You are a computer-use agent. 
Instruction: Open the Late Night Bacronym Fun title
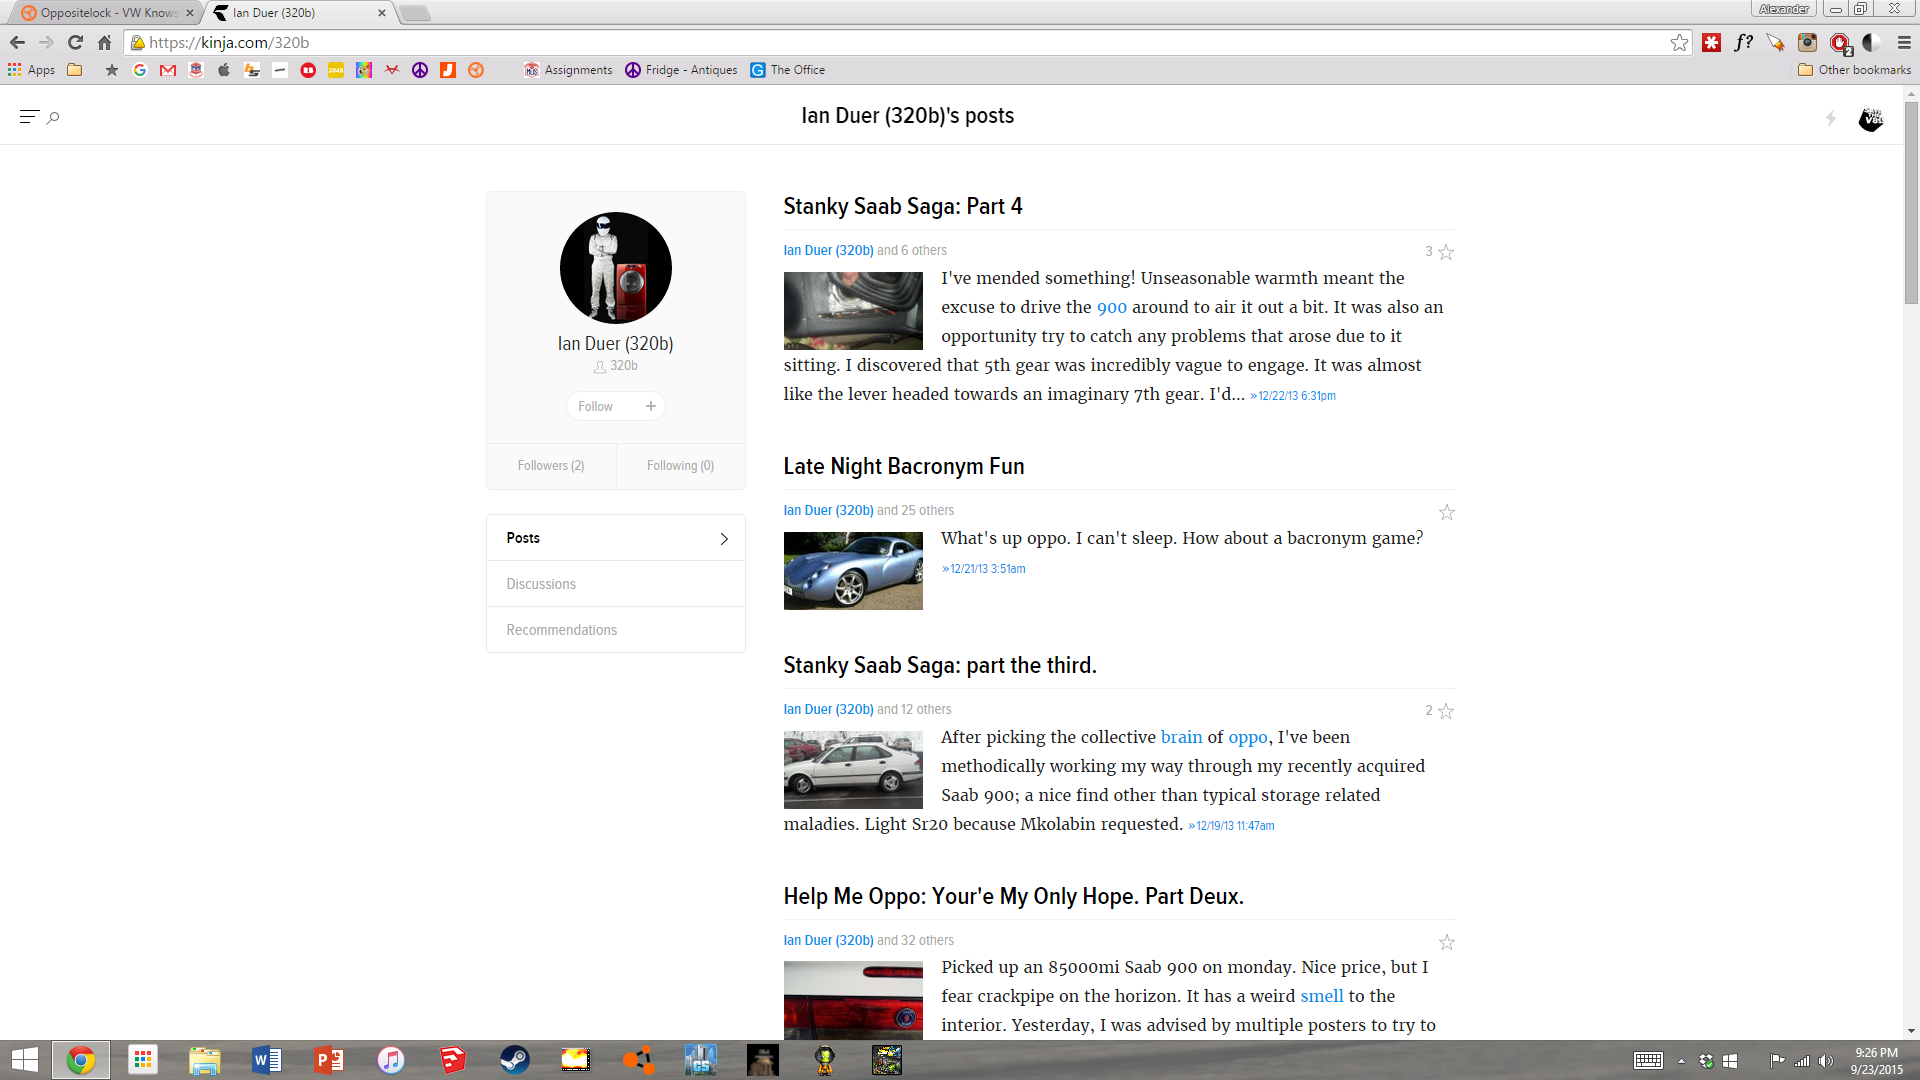tap(904, 466)
